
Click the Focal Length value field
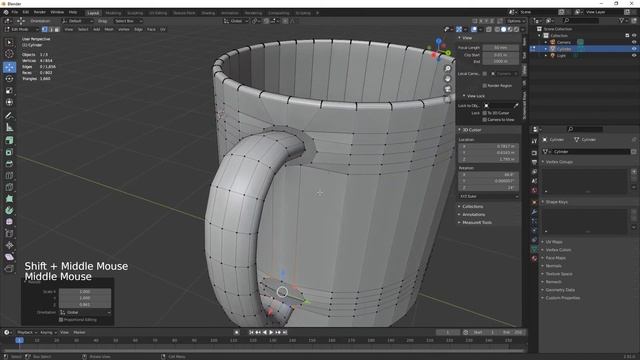(501, 48)
